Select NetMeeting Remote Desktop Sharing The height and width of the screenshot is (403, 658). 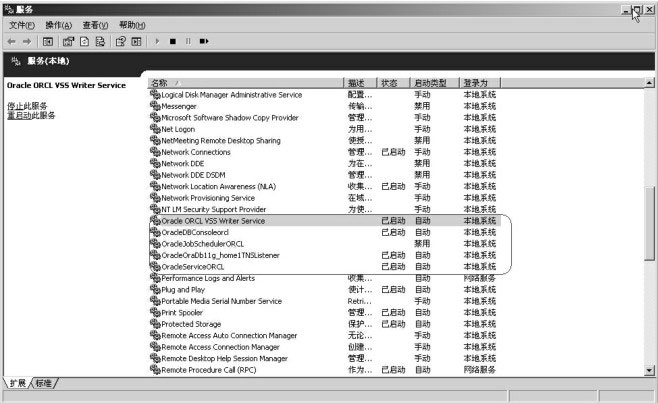point(221,141)
